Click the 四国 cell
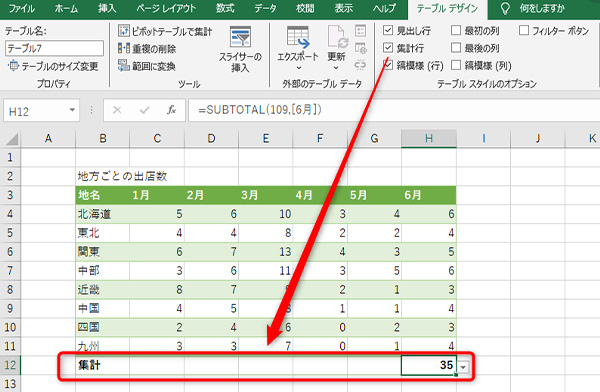The width and height of the screenshot is (600, 392). tap(103, 327)
